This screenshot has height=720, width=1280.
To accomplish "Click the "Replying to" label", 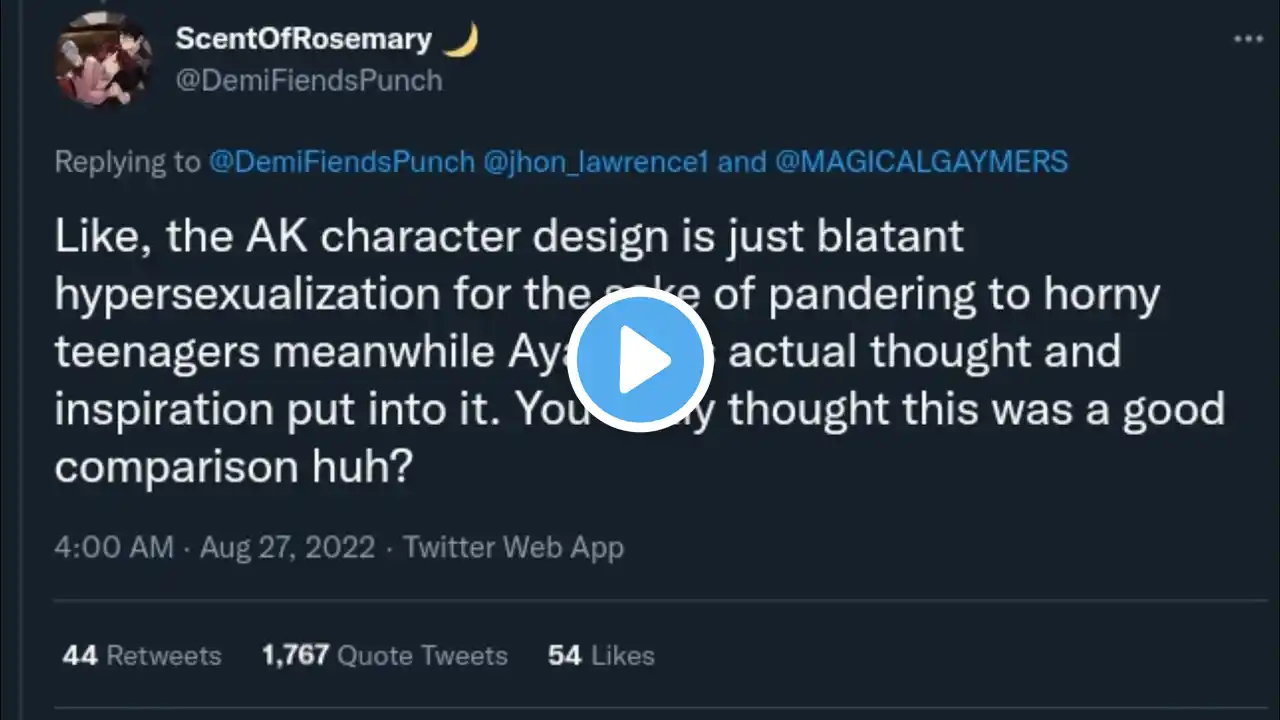I will (127, 162).
